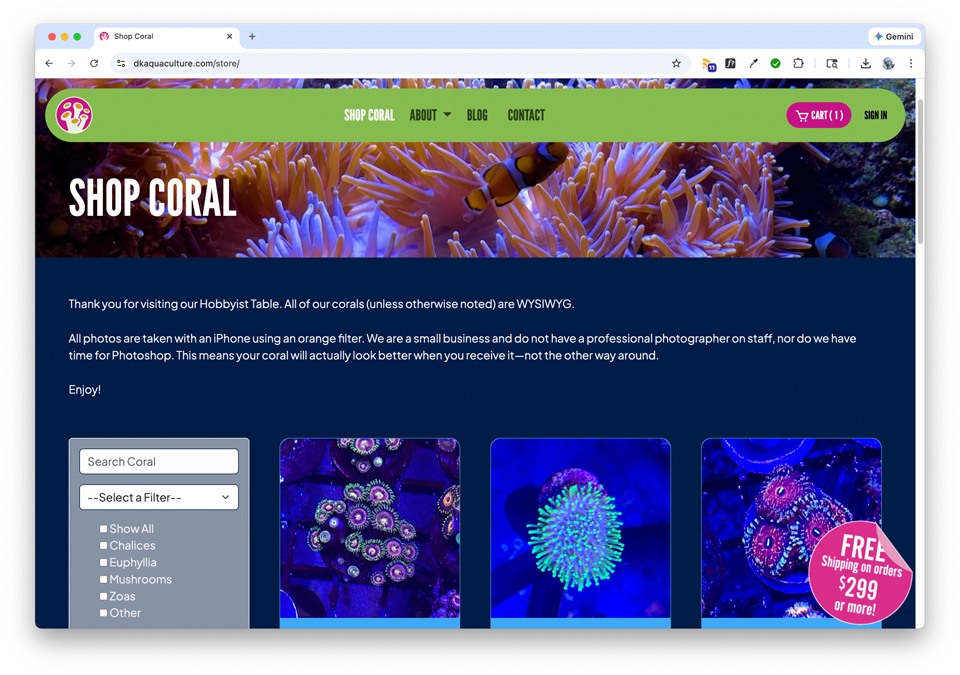The image size is (960, 675).
Task: Check the Show All filter checkbox
Action: (103, 529)
